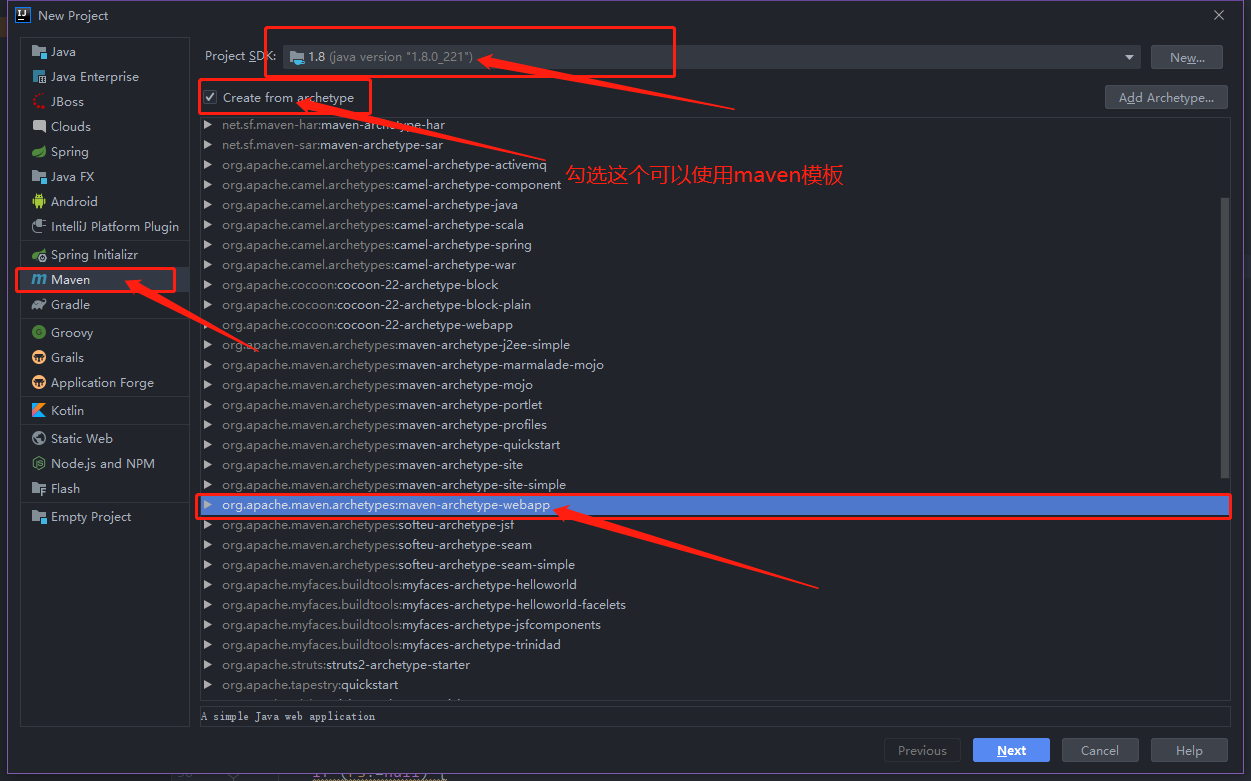
Task: Expand maven-archetype-webapp archetype node
Action: pos(208,505)
